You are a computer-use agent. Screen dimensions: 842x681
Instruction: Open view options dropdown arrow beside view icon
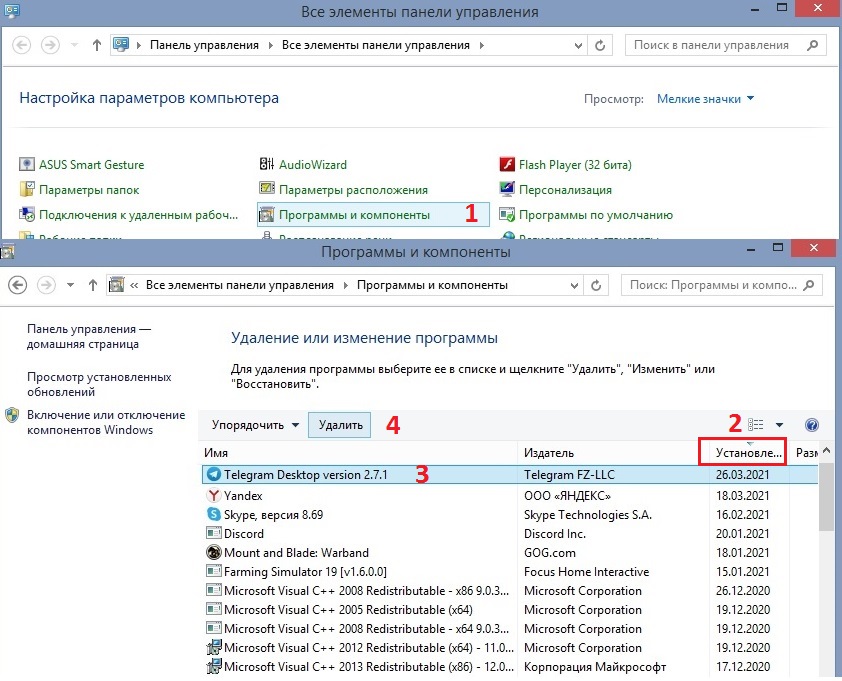click(779, 425)
